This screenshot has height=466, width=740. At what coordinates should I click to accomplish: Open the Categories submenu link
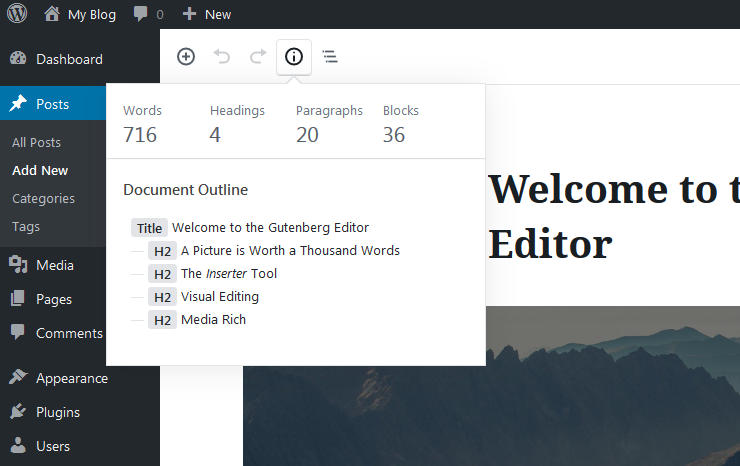(43, 198)
